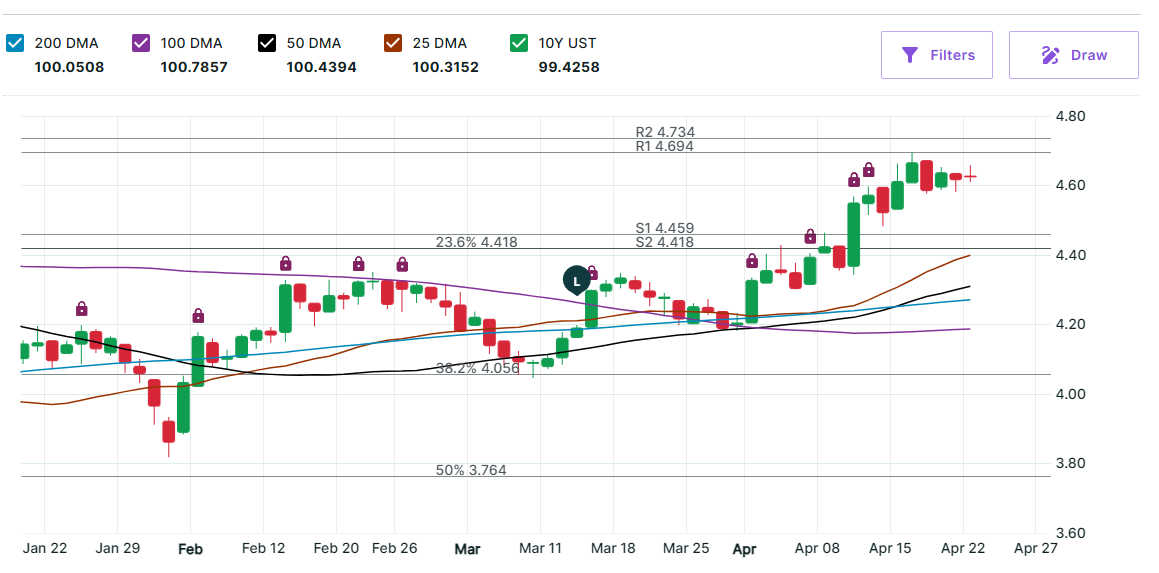
Task: Click the S1 4.459 support label
Action: pos(665,228)
